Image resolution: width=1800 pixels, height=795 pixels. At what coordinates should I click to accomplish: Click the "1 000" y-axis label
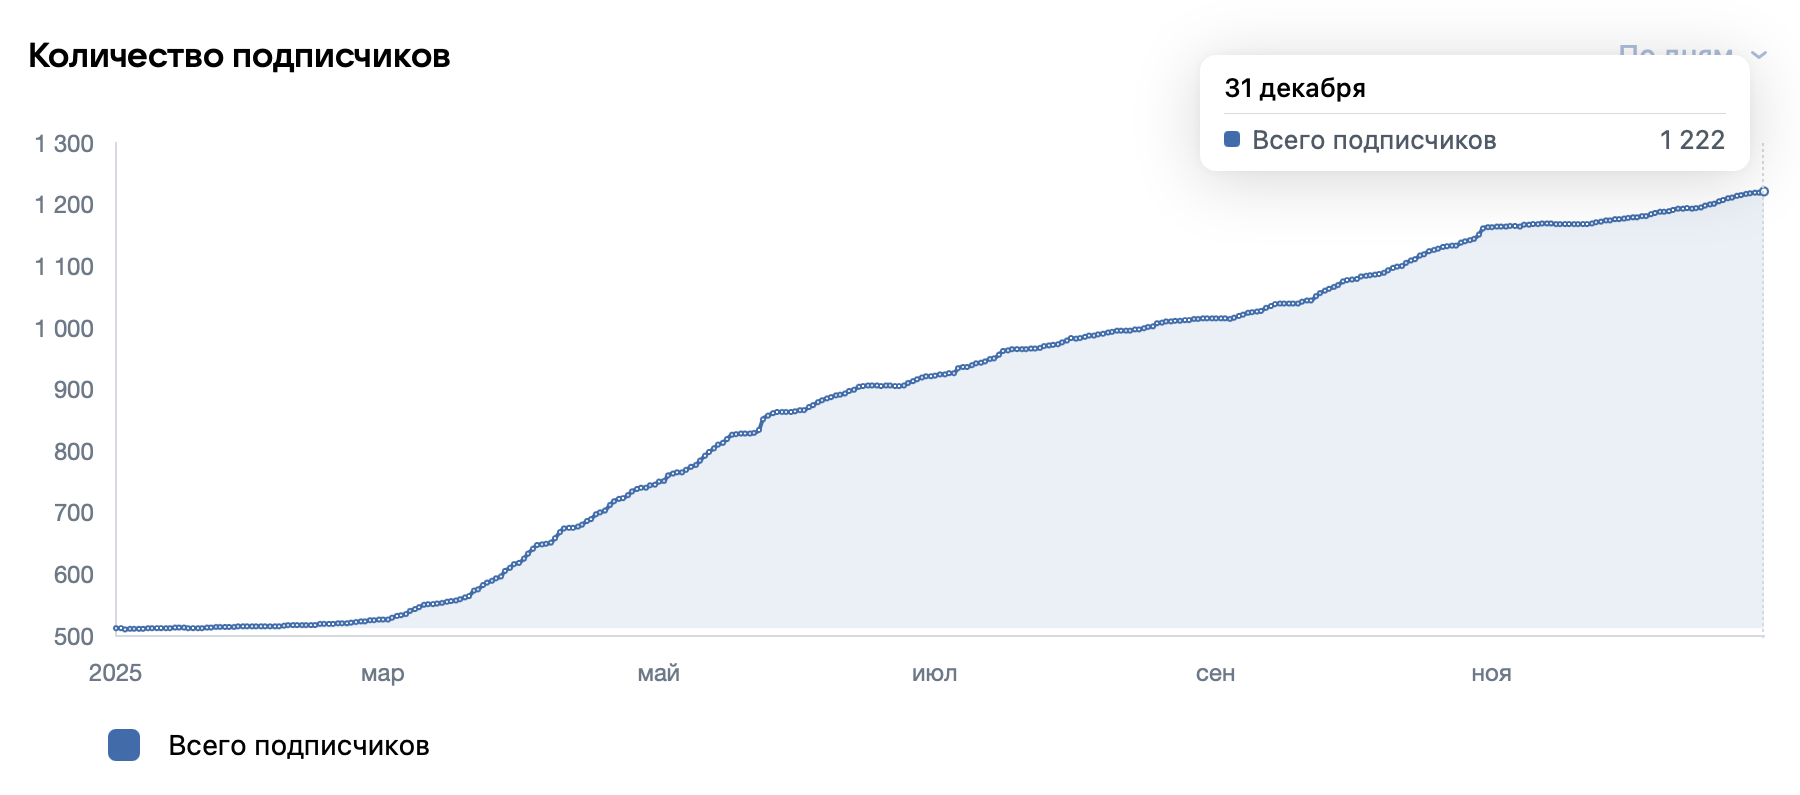[x=64, y=329]
